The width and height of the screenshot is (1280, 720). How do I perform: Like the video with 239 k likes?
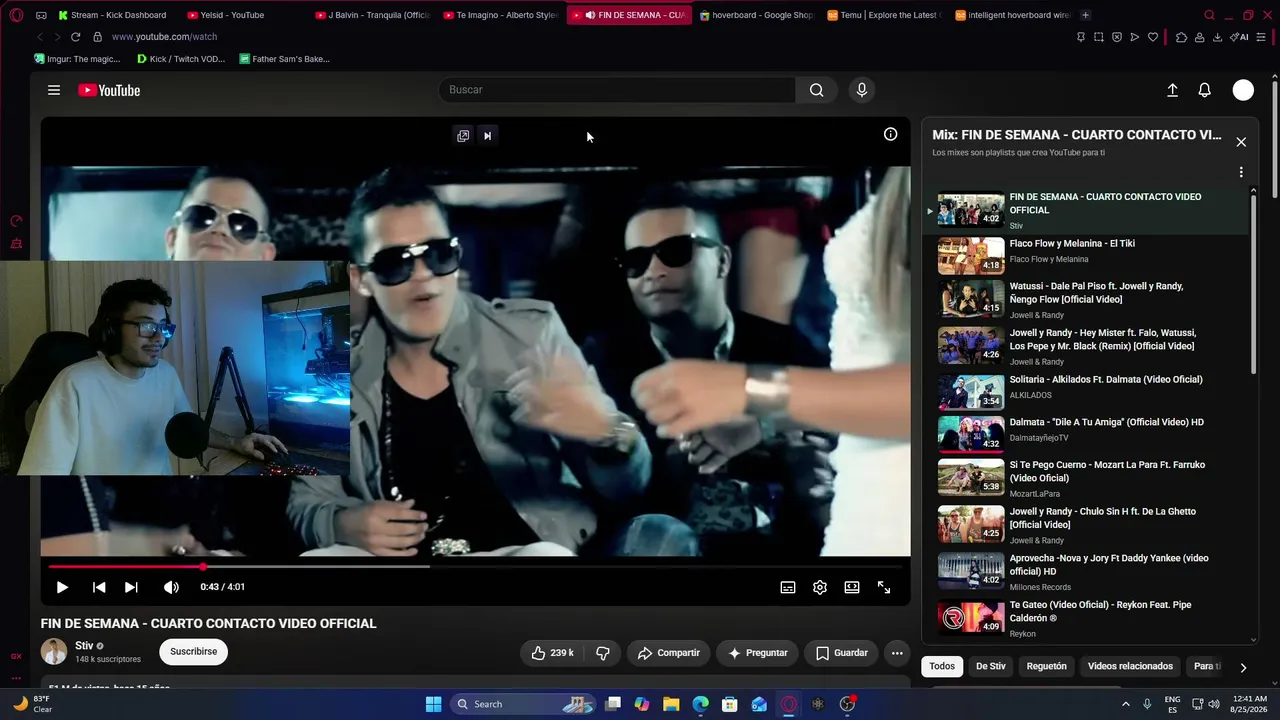(x=552, y=653)
